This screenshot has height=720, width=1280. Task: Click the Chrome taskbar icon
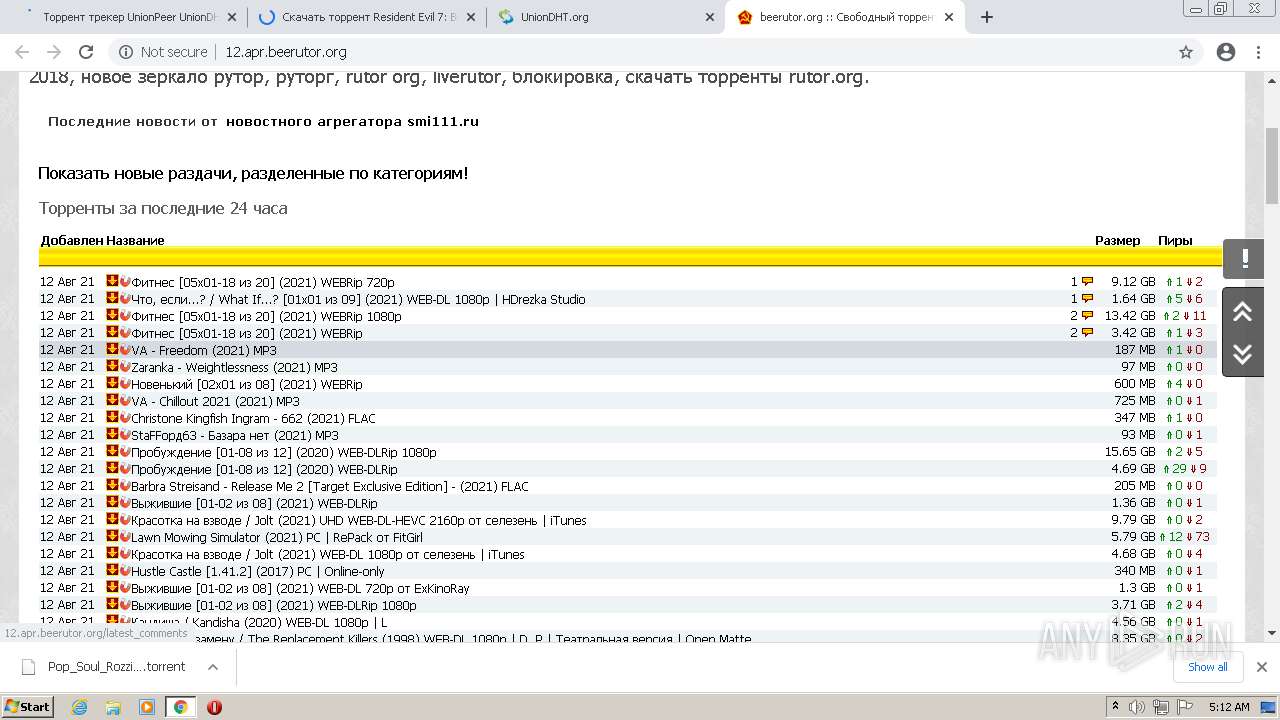[180, 707]
